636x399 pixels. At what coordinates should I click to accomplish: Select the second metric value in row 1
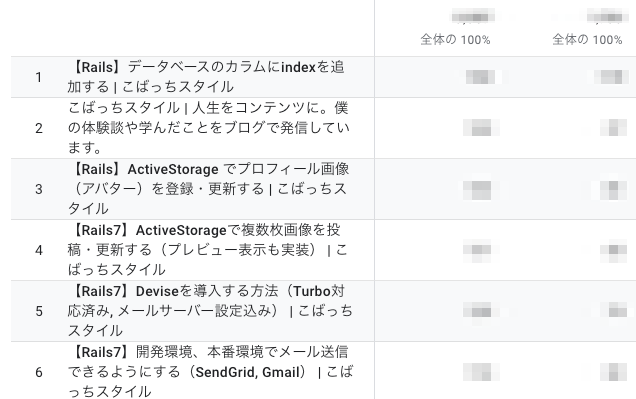(608, 77)
